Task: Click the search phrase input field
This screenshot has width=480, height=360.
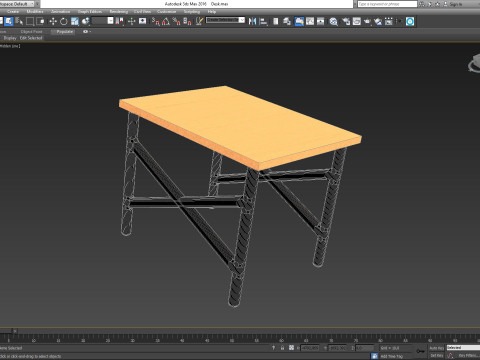Action: 387,4
